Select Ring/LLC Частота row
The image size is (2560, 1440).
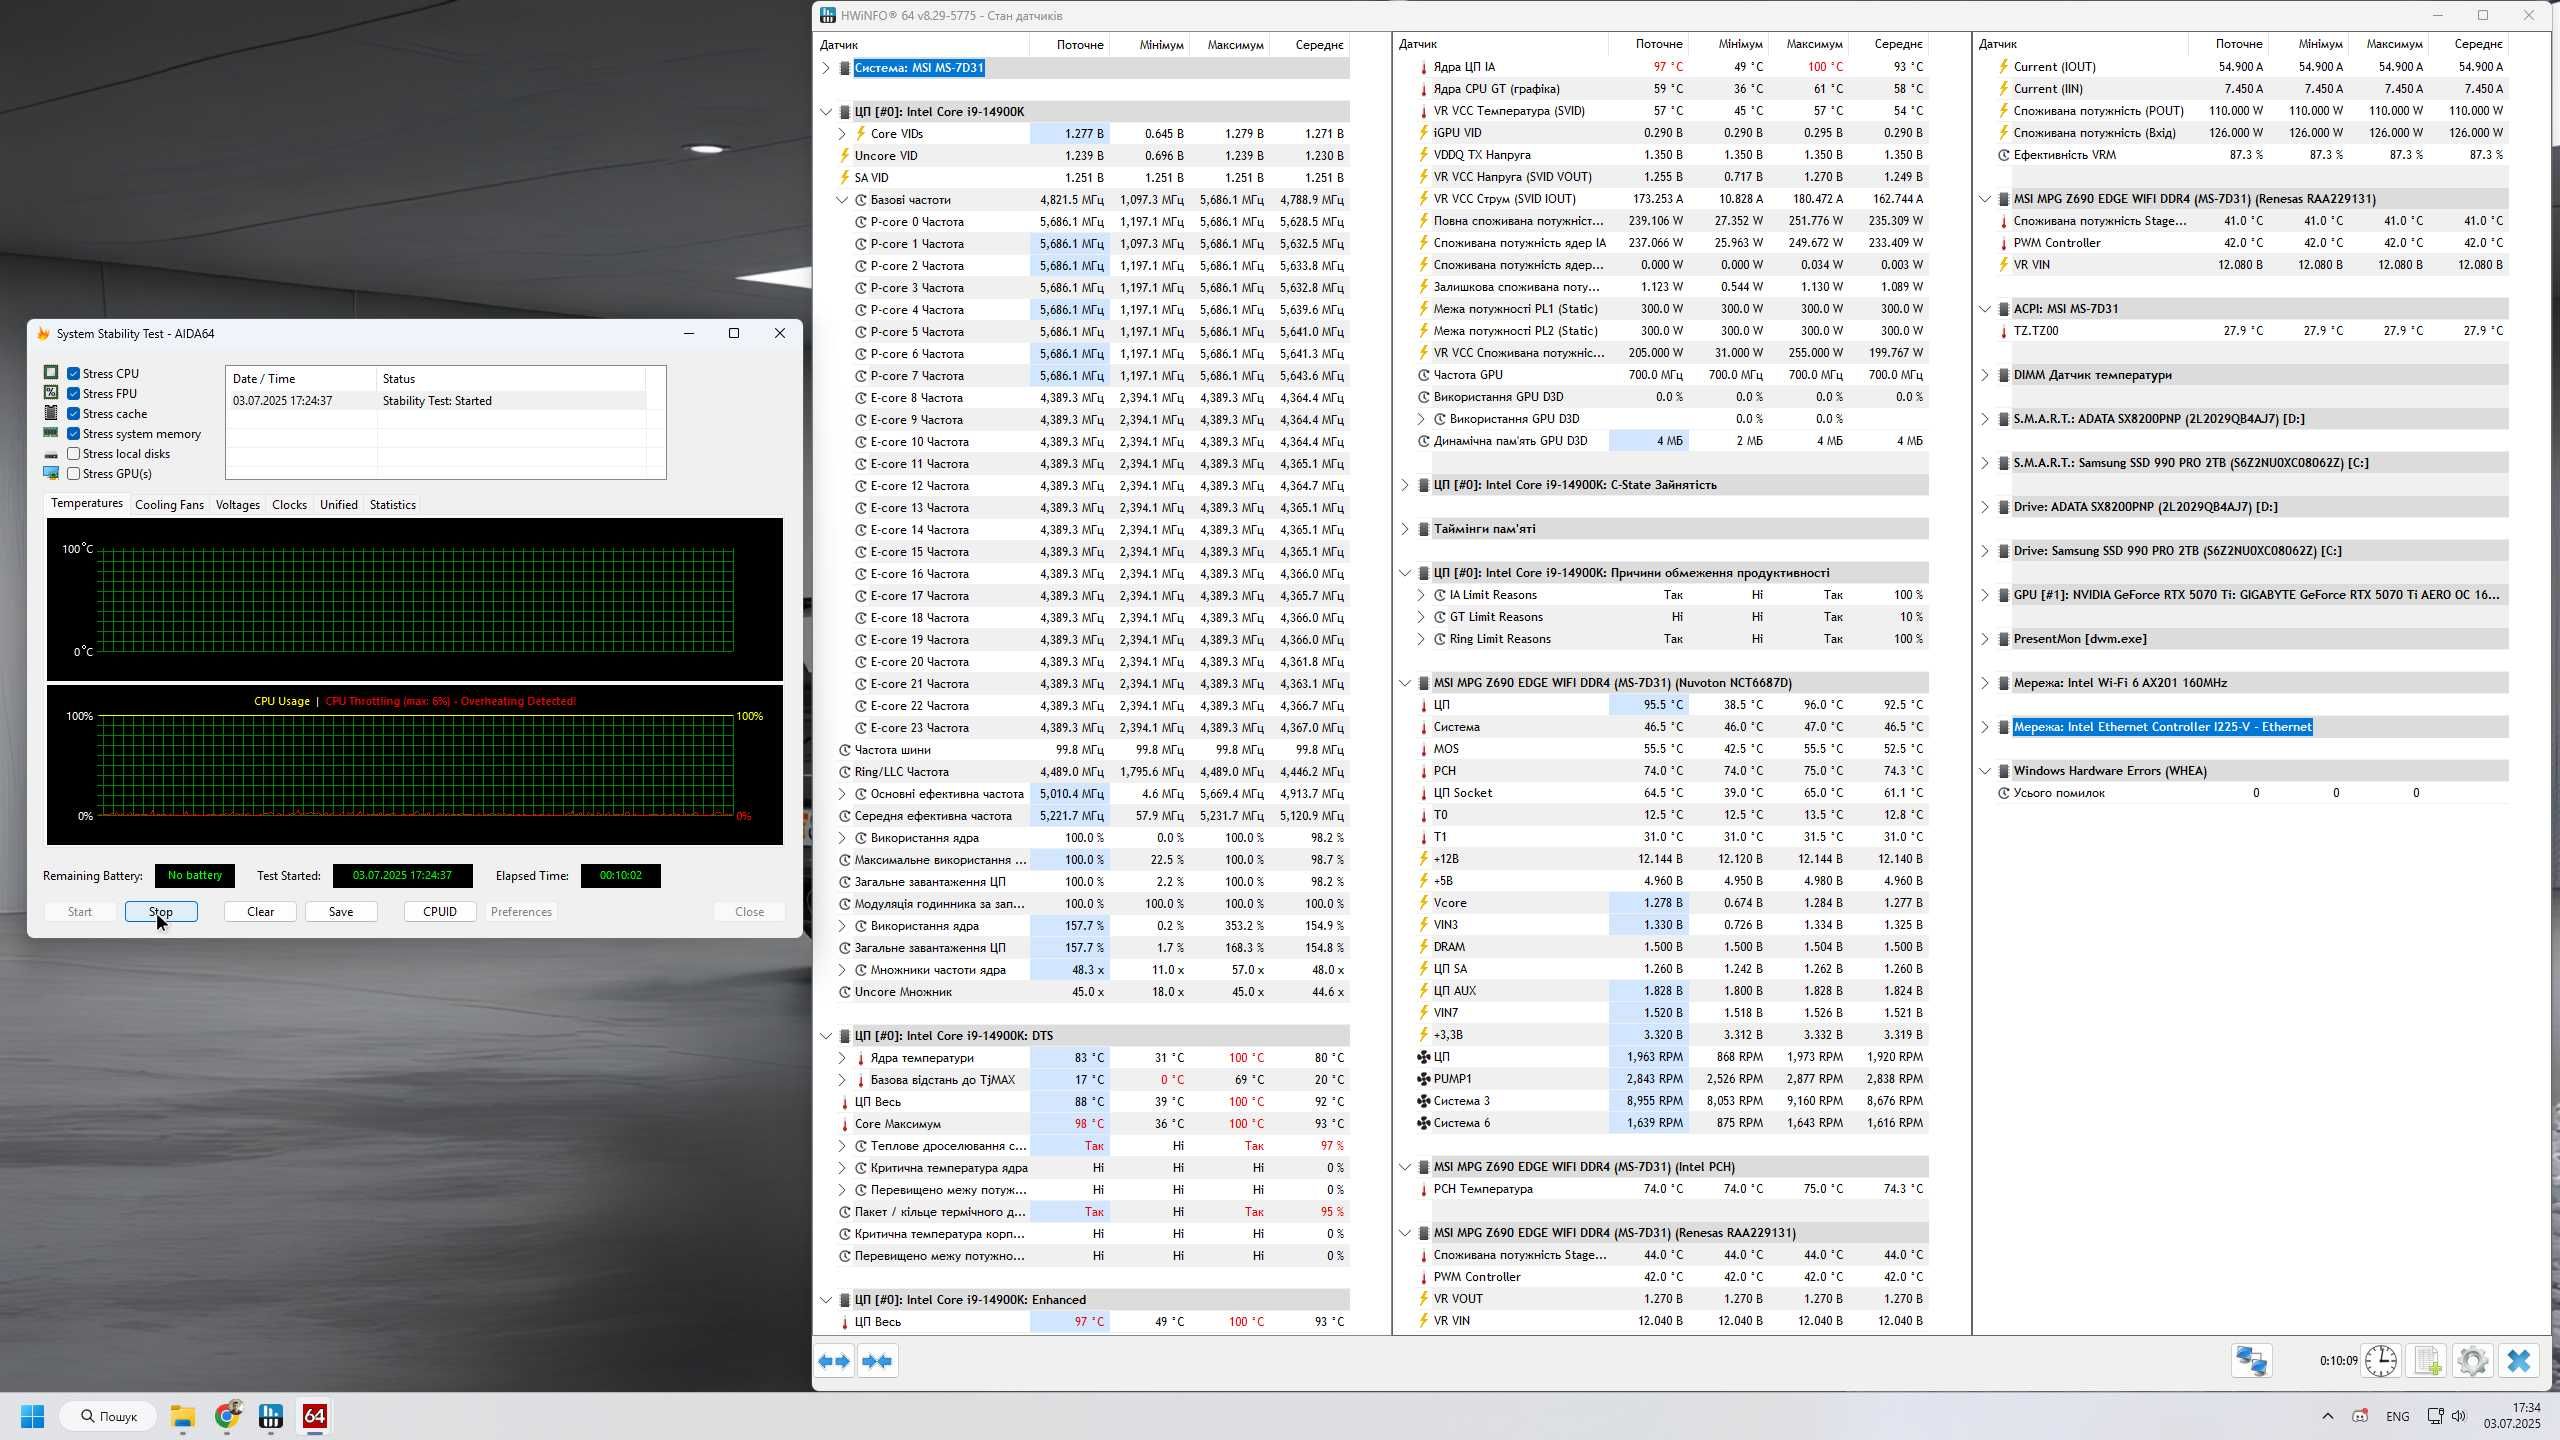click(1092, 772)
